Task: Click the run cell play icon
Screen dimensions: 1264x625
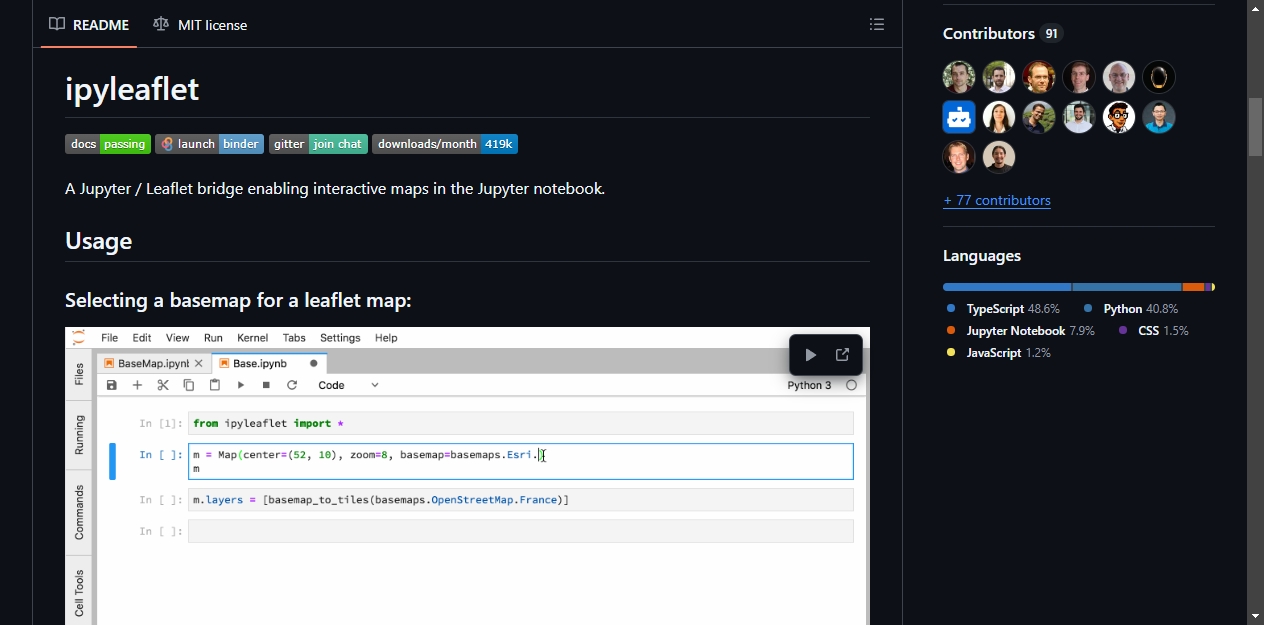Action: coord(241,385)
